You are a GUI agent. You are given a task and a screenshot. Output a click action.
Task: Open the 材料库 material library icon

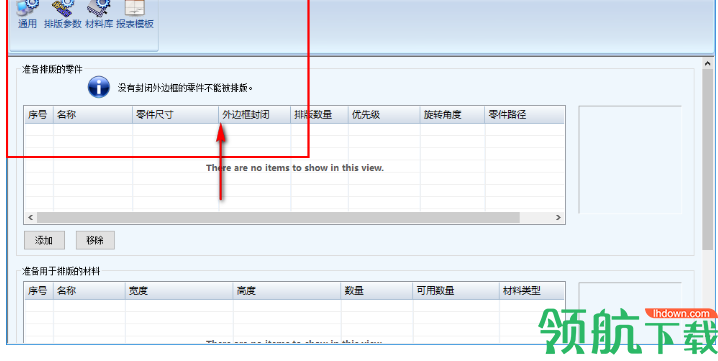click(x=98, y=15)
